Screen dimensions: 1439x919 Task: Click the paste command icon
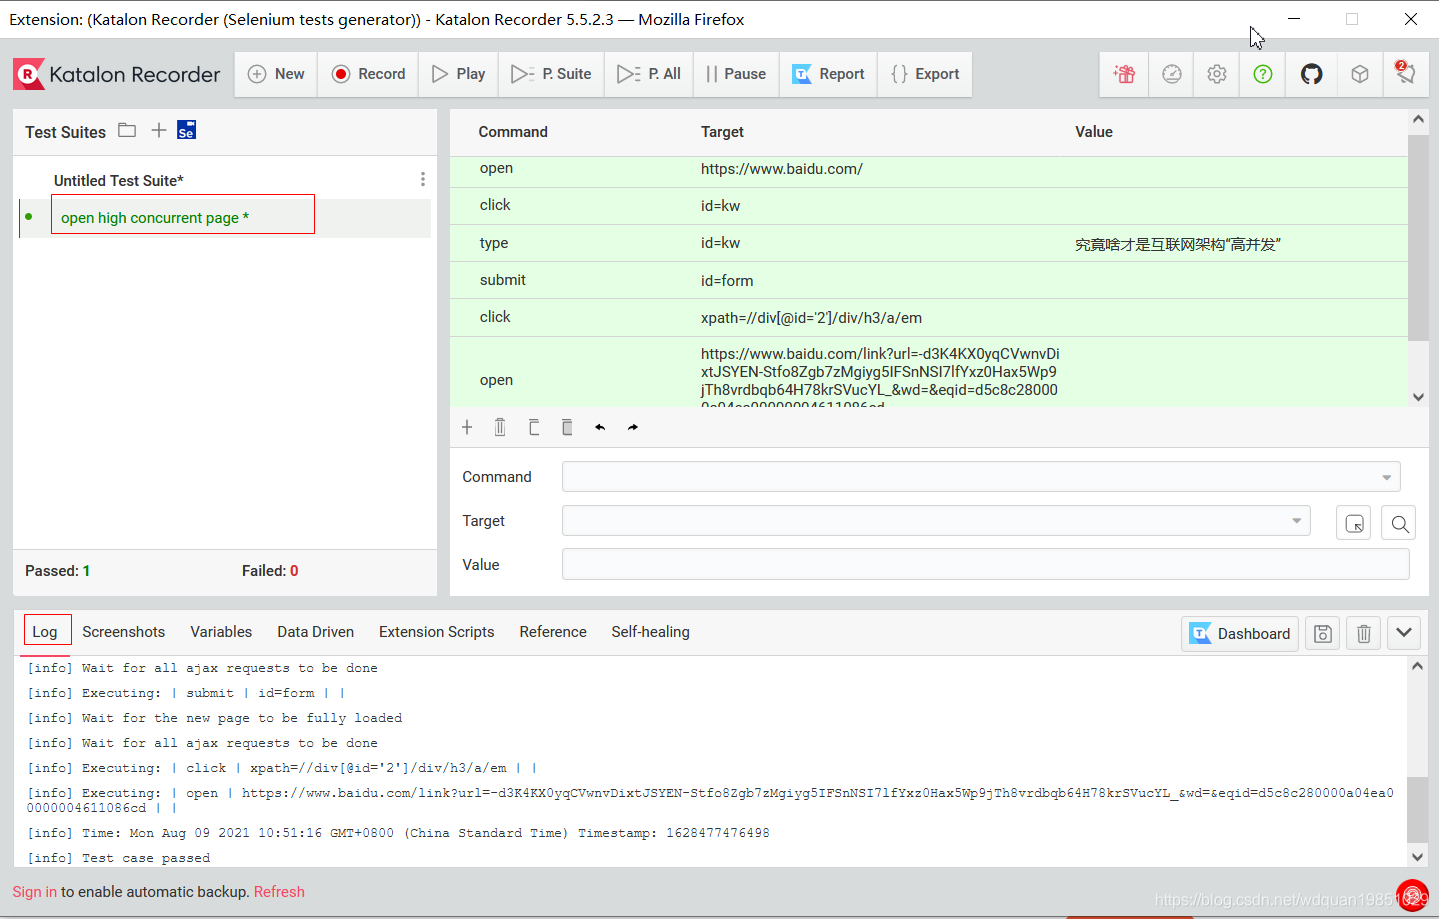567,427
